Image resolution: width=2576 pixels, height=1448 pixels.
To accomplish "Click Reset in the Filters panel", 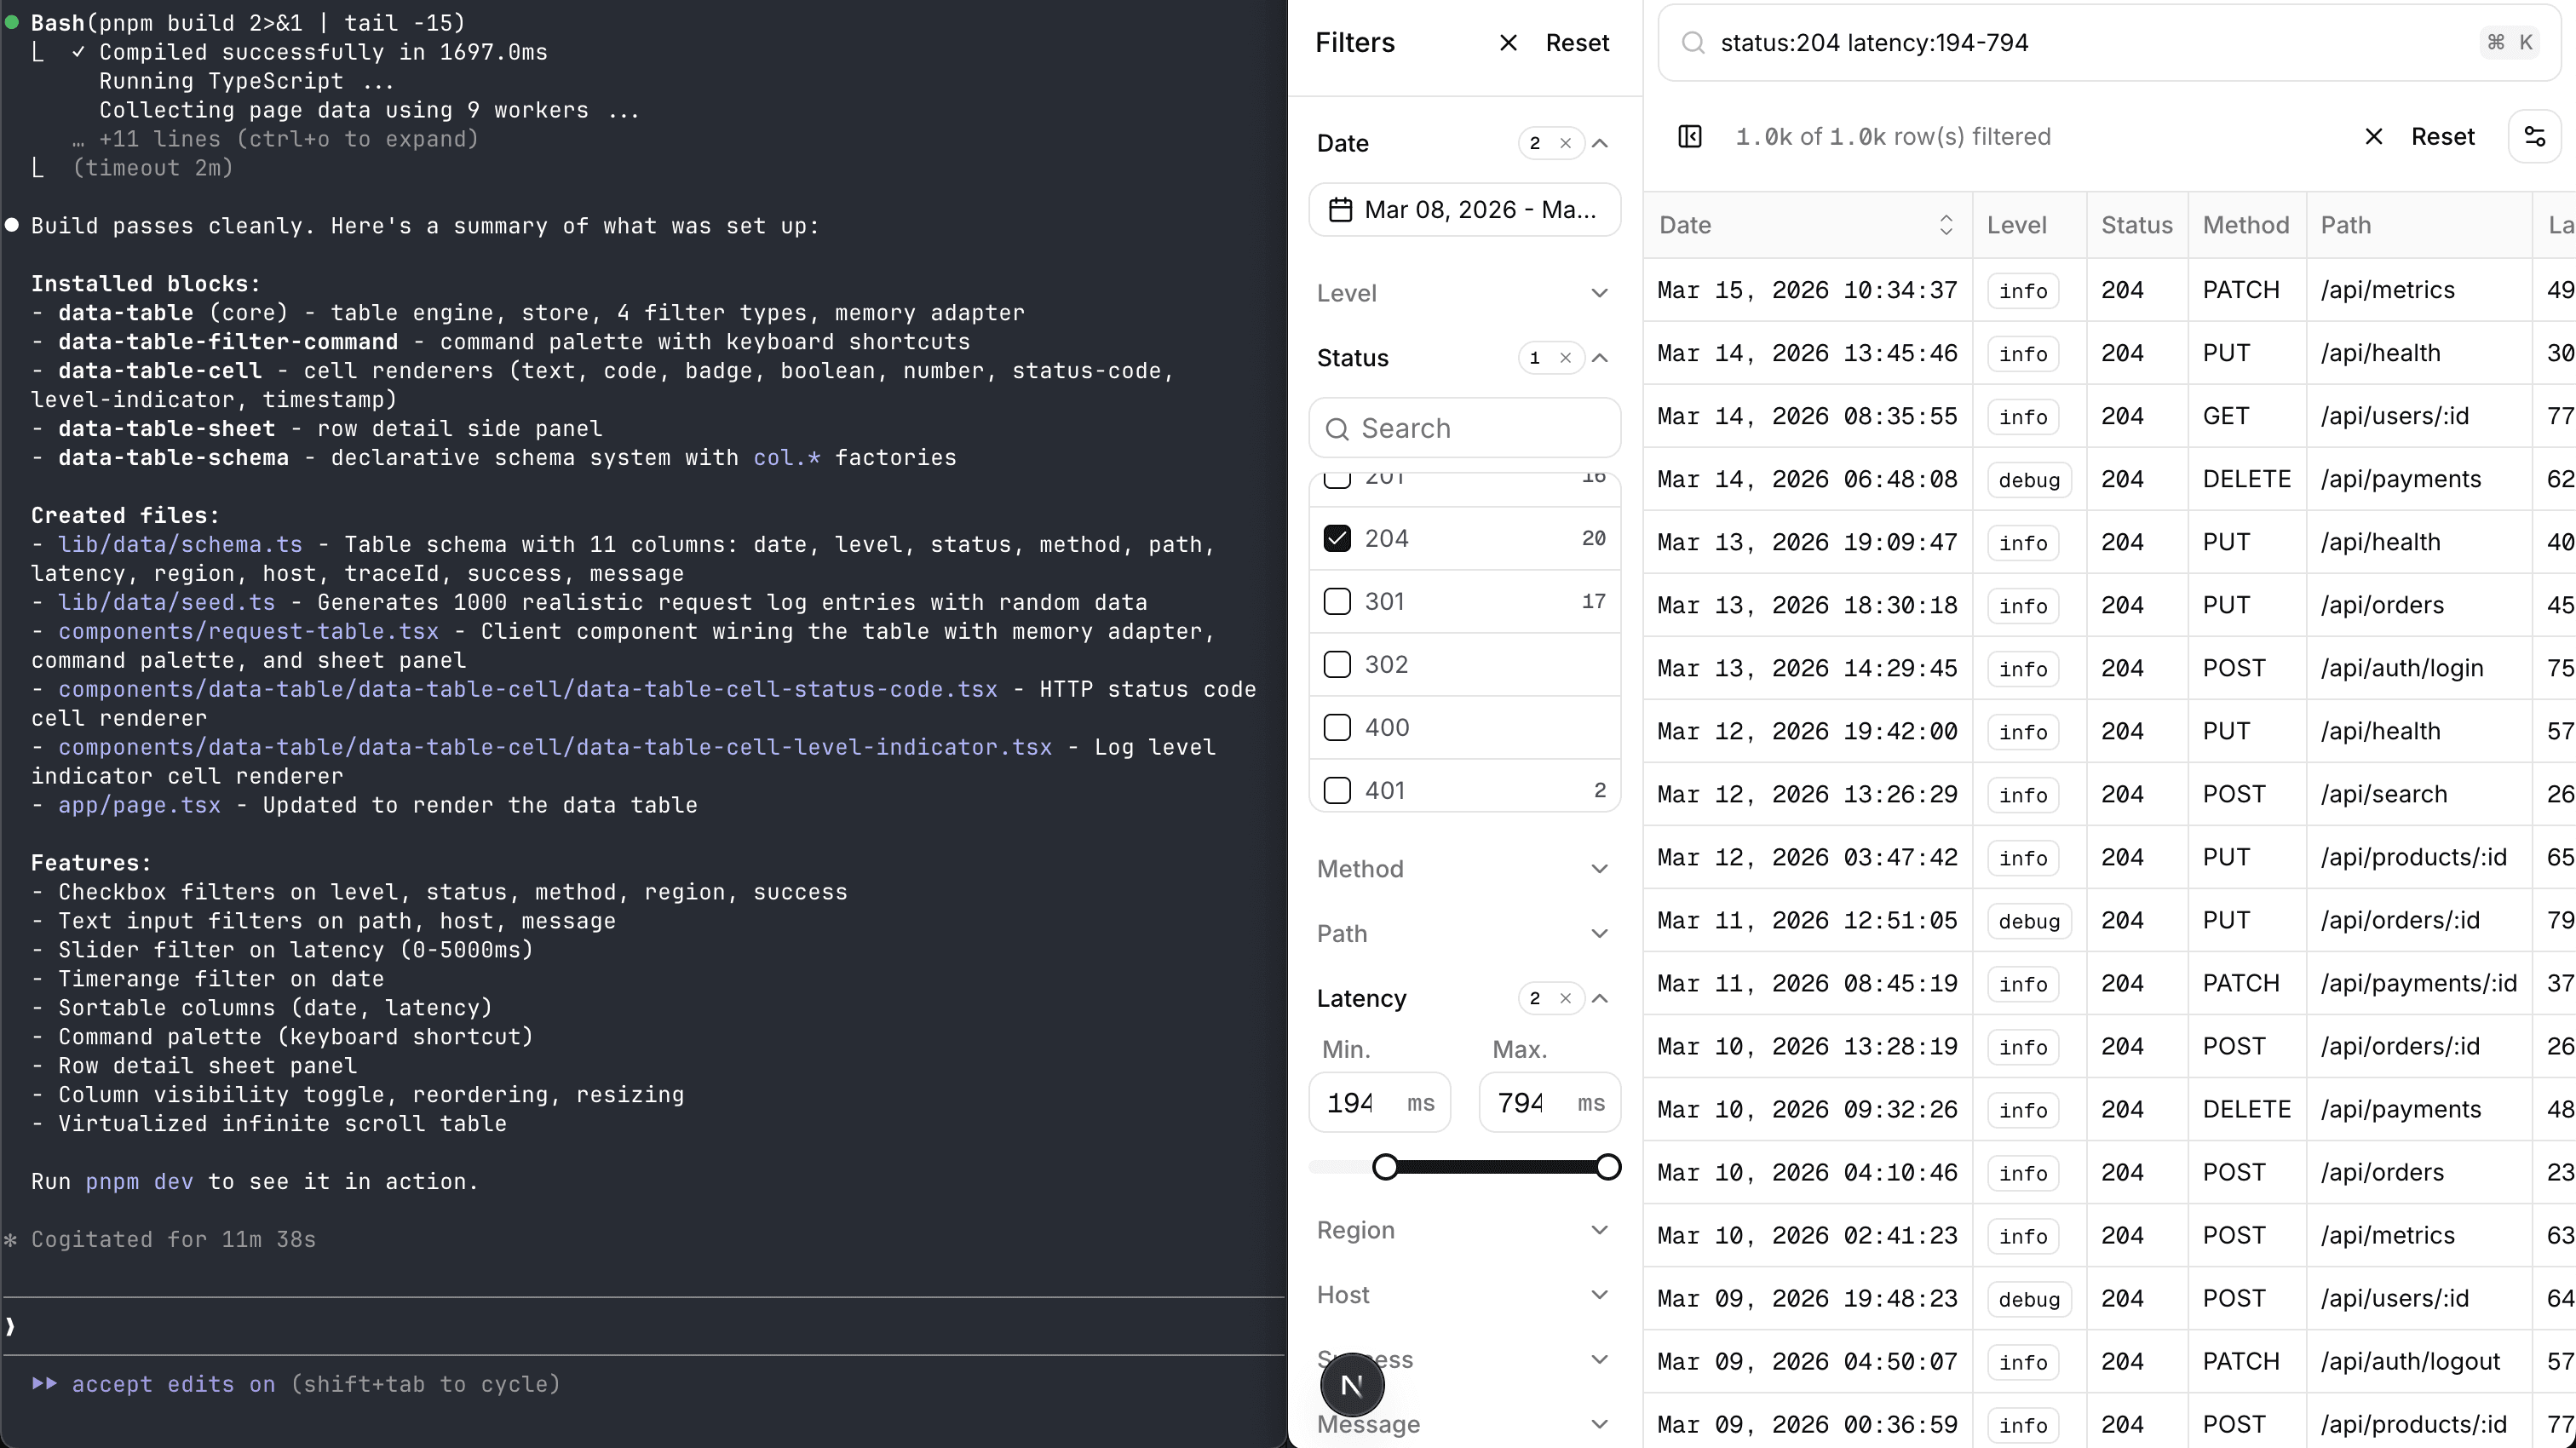I will [1577, 42].
